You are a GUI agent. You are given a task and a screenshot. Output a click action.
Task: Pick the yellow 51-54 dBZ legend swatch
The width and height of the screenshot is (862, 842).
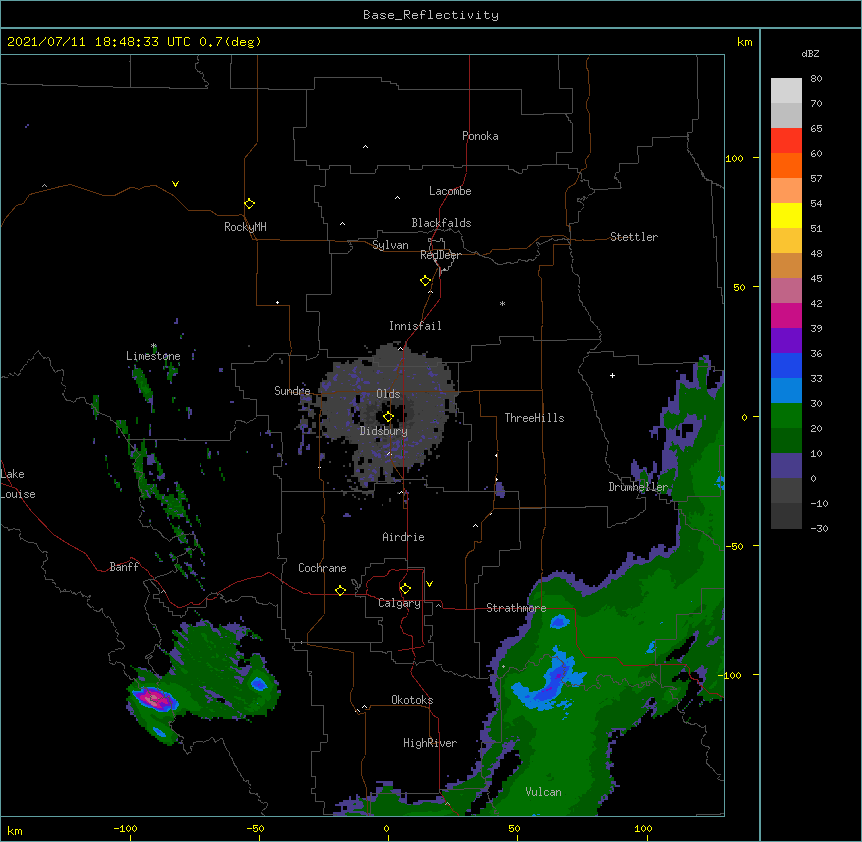click(786, 215)
